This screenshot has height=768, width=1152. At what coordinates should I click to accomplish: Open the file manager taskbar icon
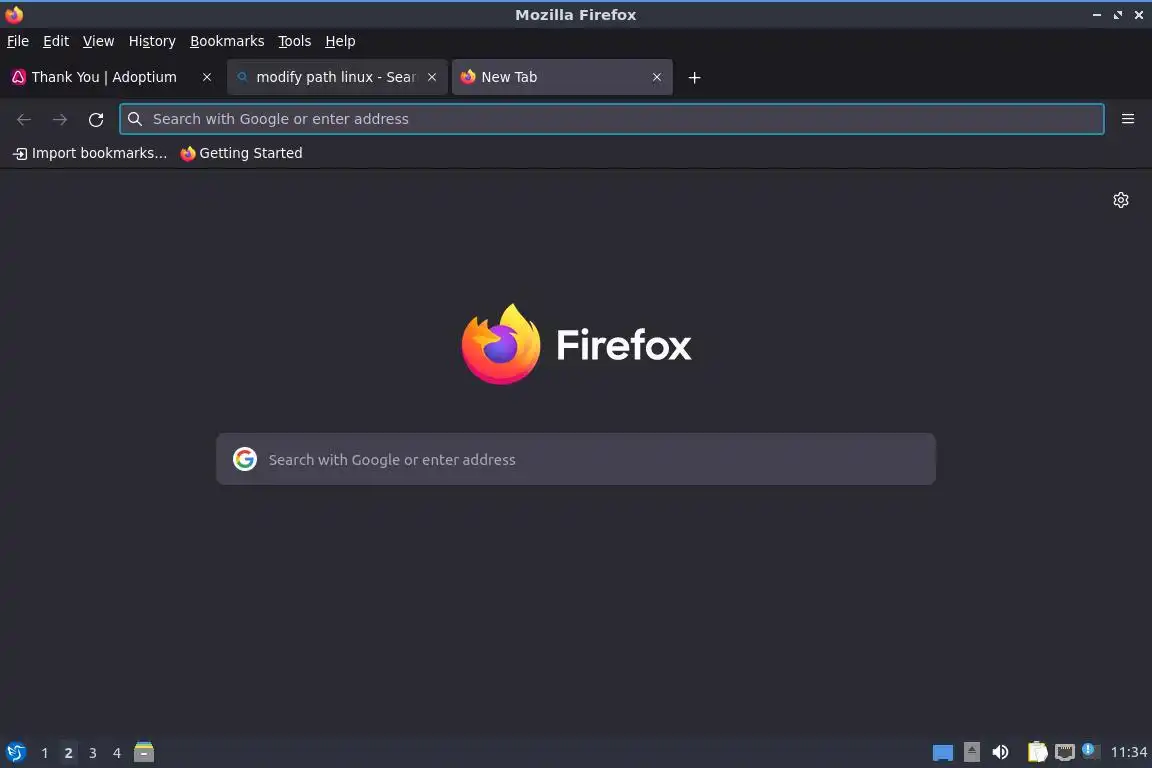(x=144, y=753)
